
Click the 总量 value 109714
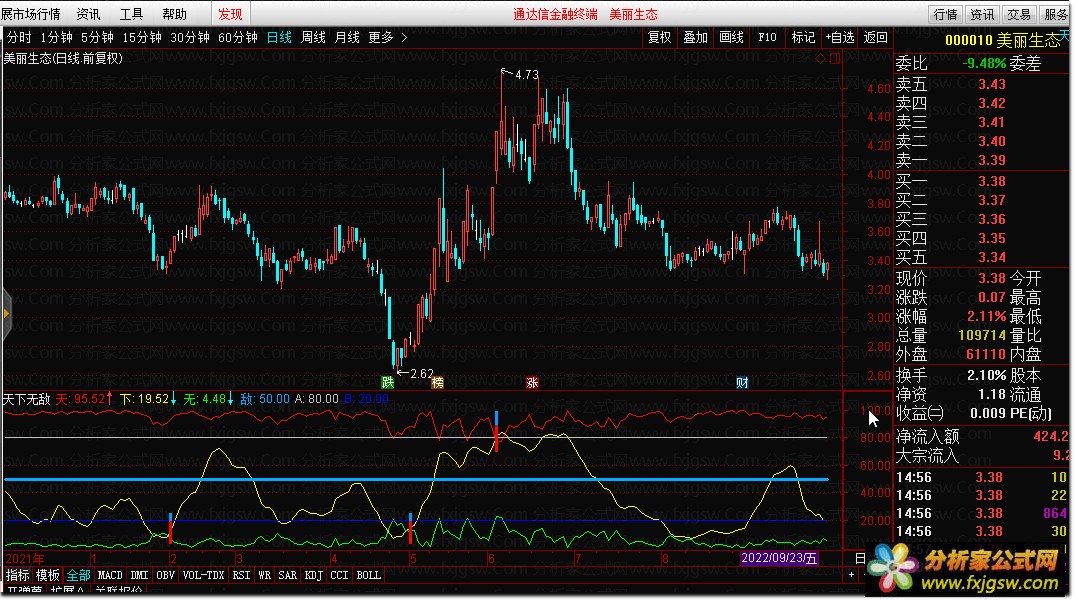(x=982, y=335)
